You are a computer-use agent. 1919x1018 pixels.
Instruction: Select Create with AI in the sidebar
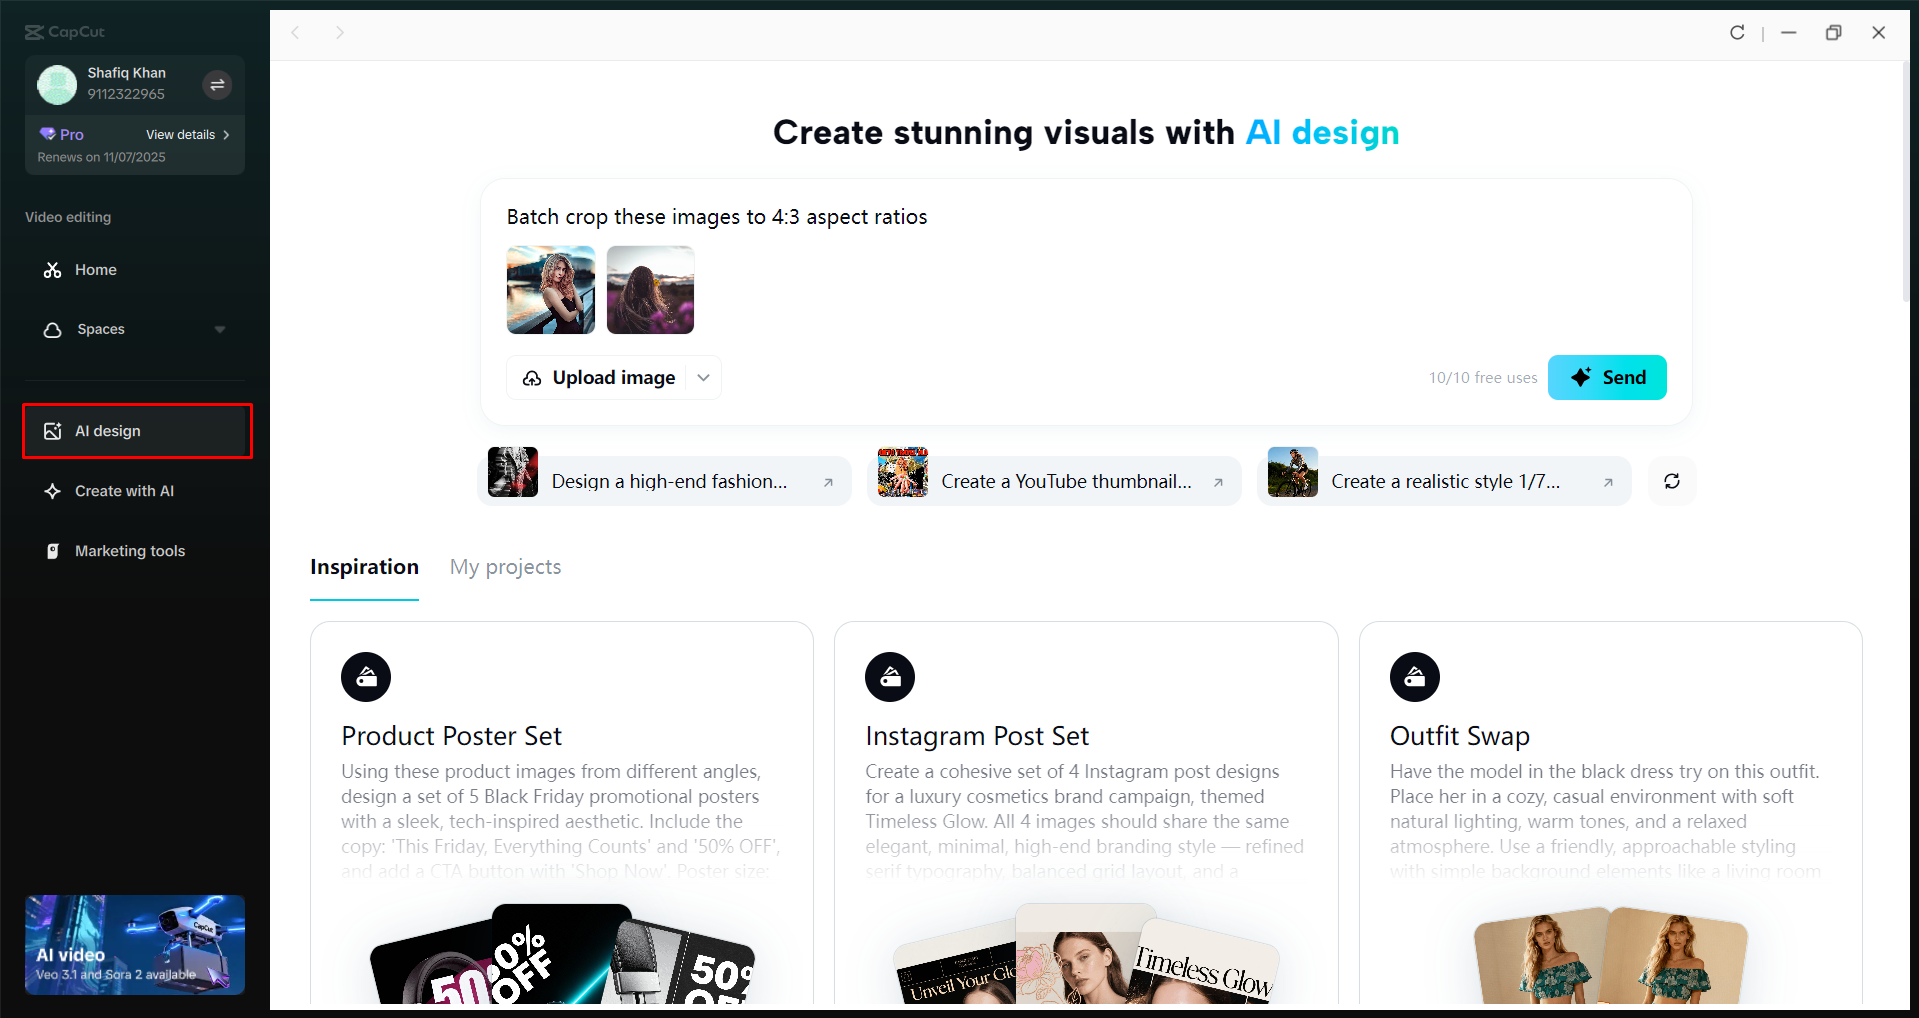click(x=52, y=491)
